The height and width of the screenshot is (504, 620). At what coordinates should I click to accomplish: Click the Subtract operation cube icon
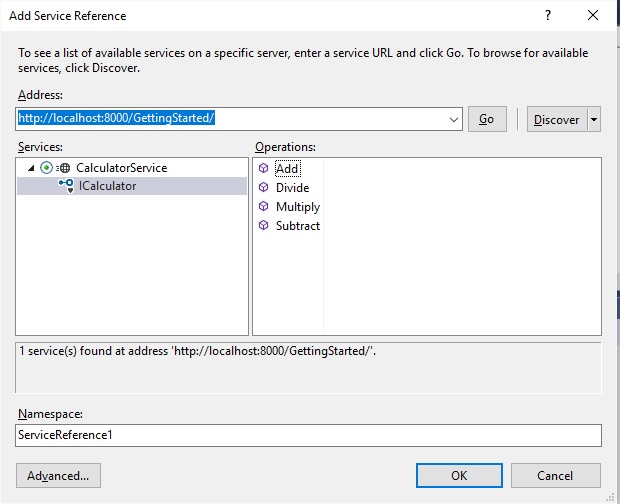click(264, 226)
